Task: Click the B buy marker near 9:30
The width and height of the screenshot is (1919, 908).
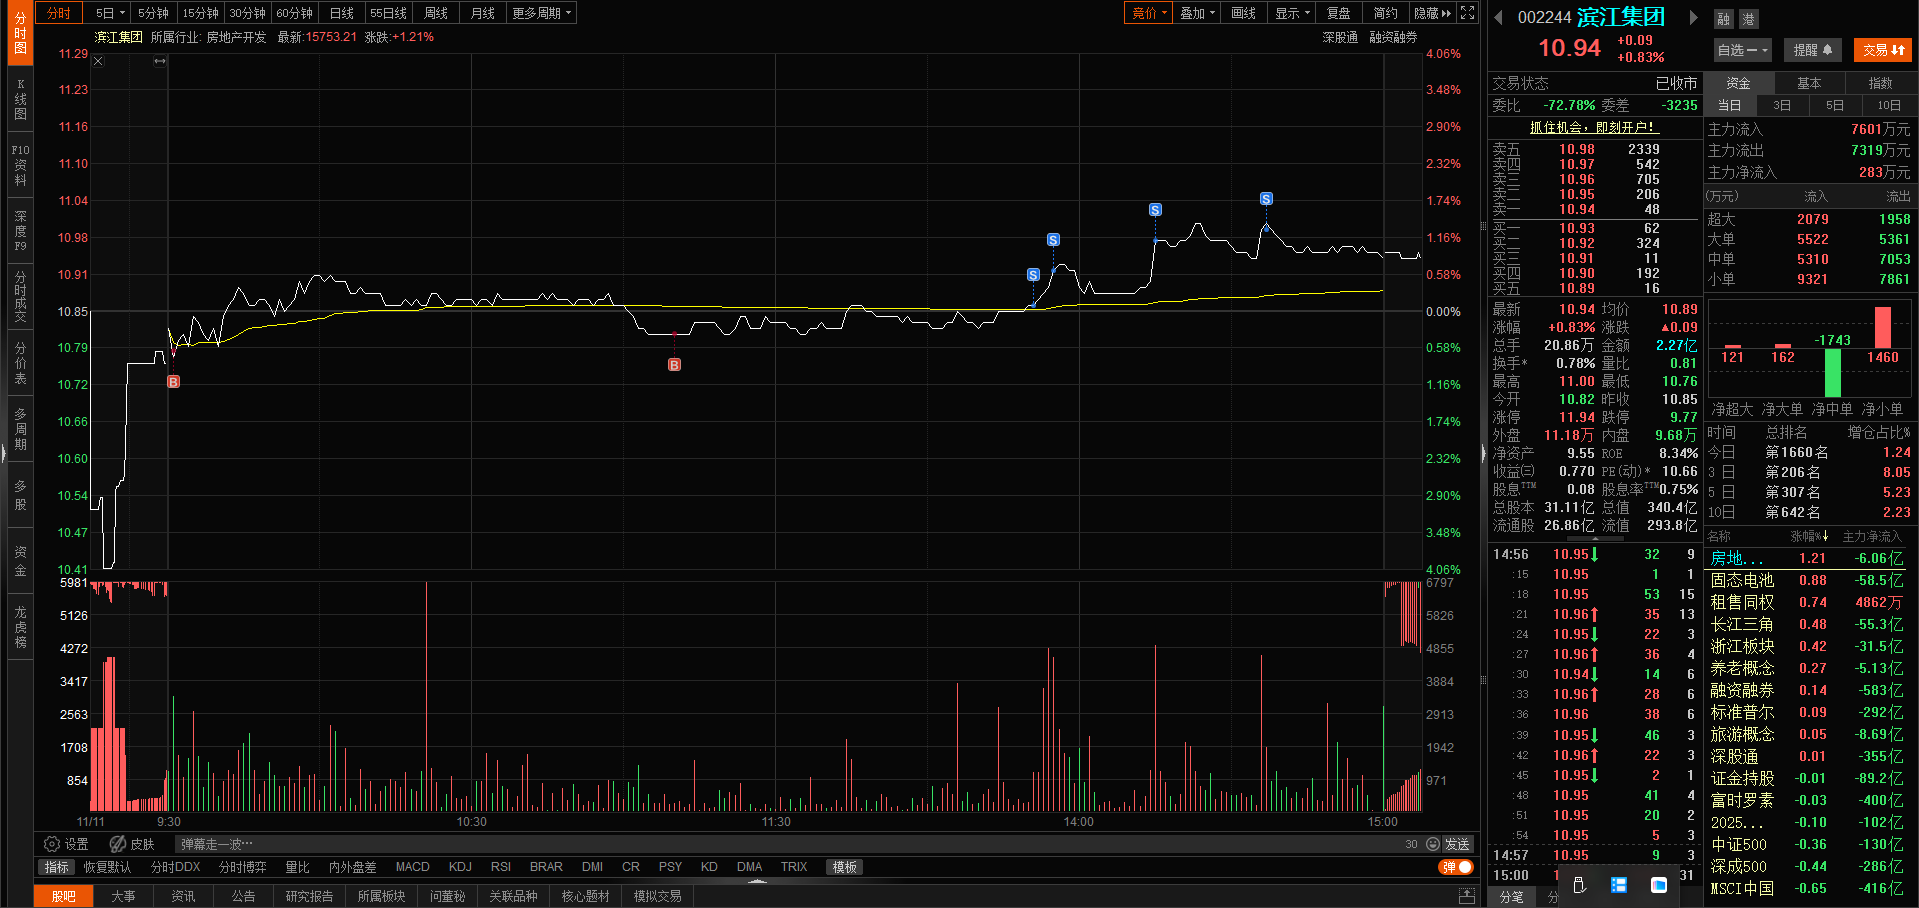Action: [x=173, y=382]
